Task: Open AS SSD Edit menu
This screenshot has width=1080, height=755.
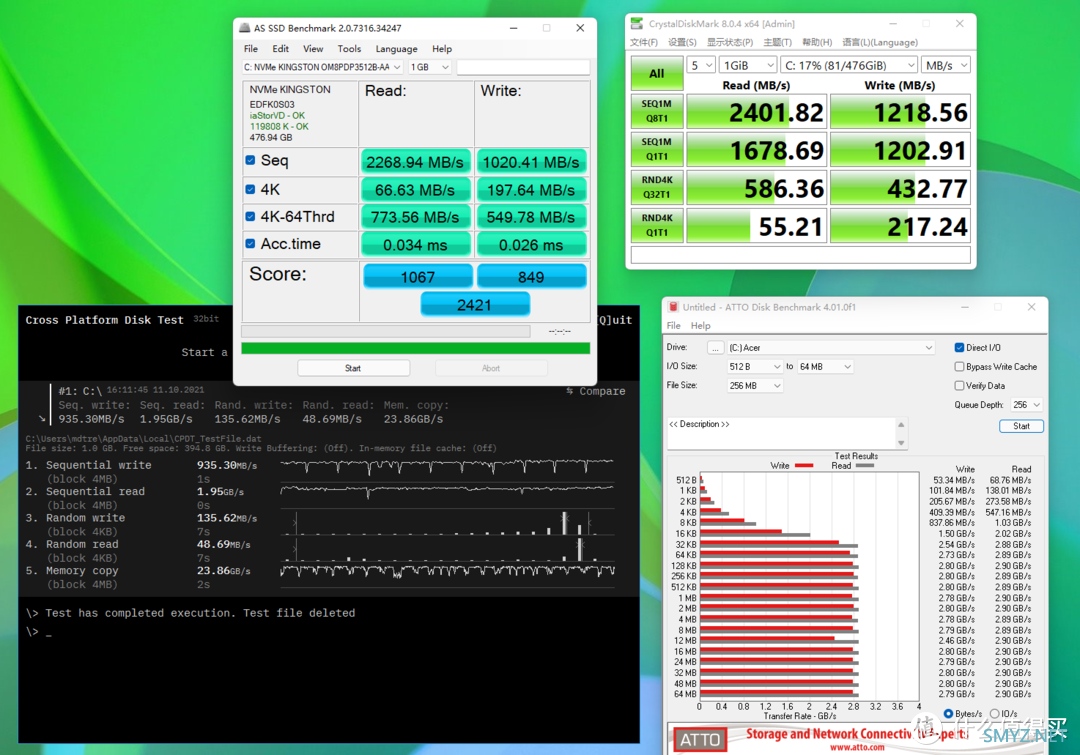Action: (x=280, y=49)
